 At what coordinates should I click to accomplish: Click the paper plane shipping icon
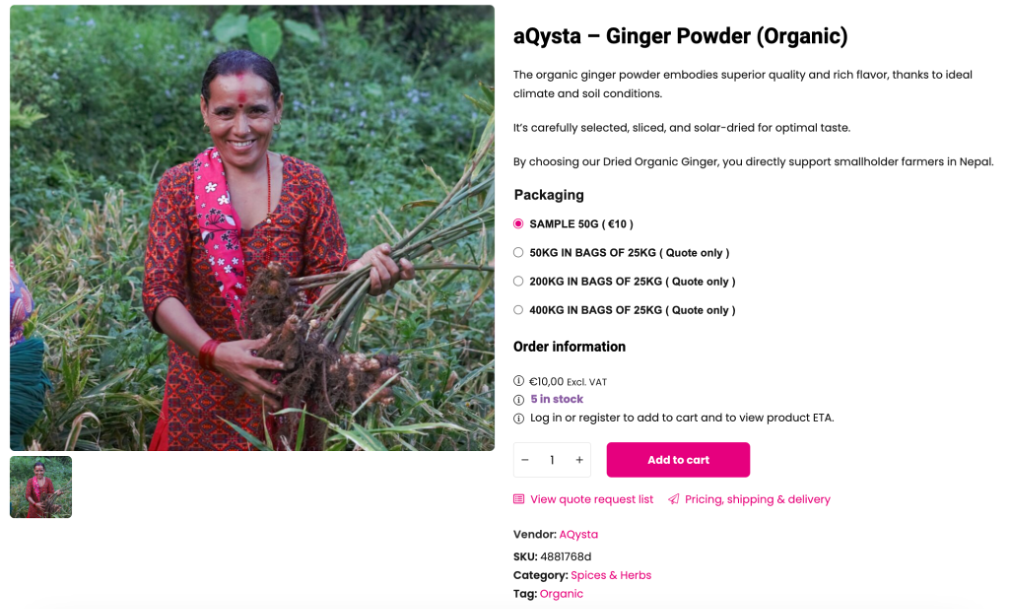click(x=674, y=499)
